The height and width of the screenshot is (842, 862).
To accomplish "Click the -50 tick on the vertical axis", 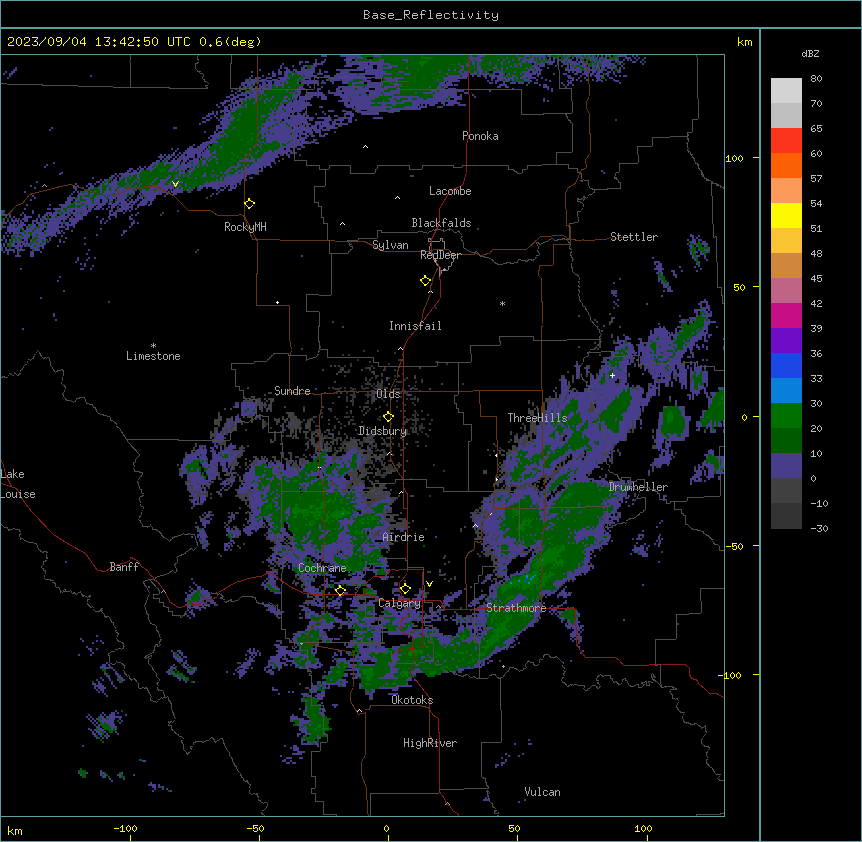I will [x=734, y=546].
